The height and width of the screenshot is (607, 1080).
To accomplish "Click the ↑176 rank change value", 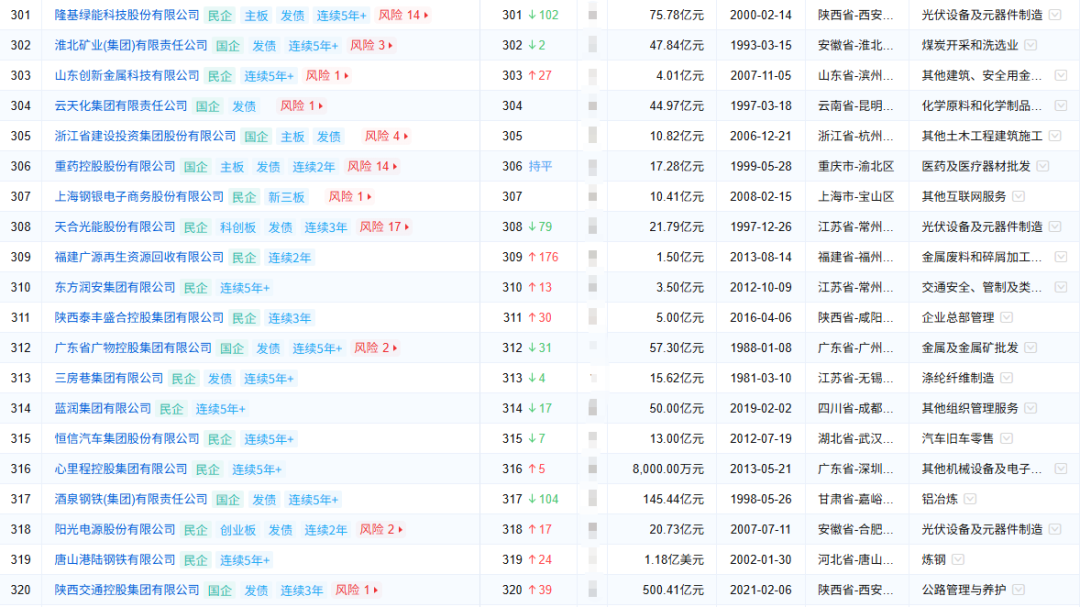I will (543, 258).
